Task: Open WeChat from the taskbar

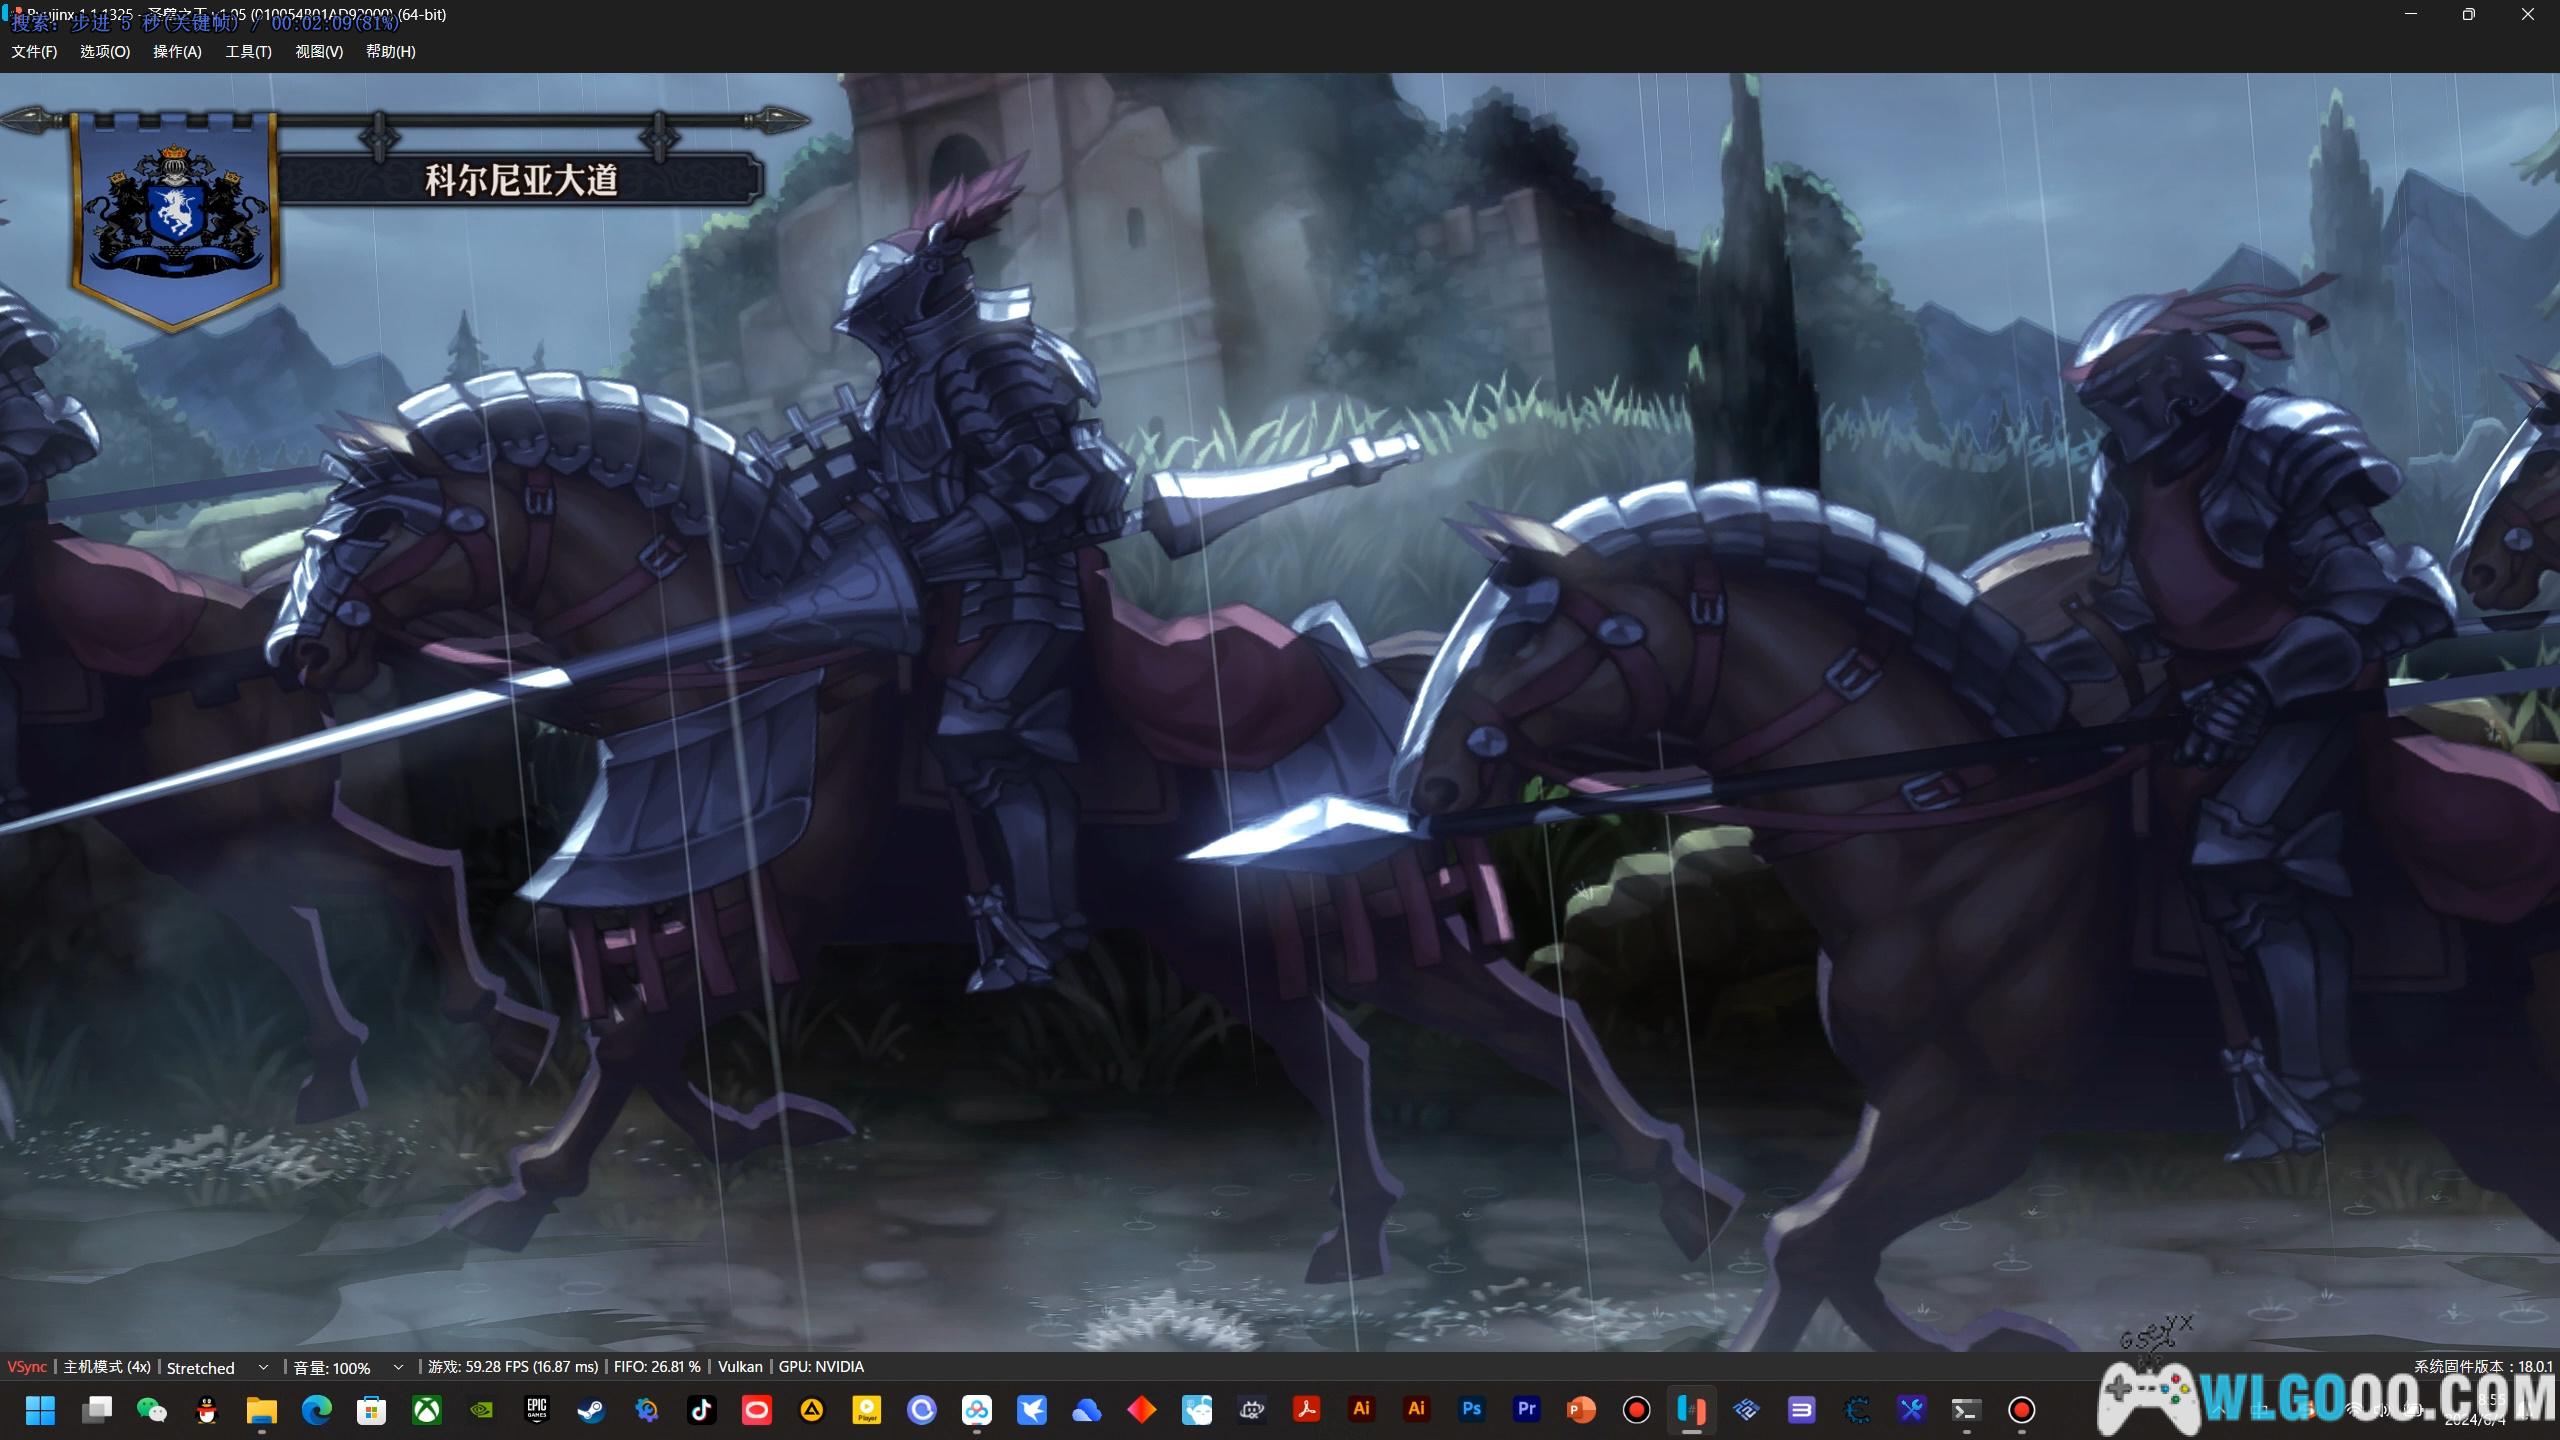Action: pyautogui.click(x=152, y=1410)
